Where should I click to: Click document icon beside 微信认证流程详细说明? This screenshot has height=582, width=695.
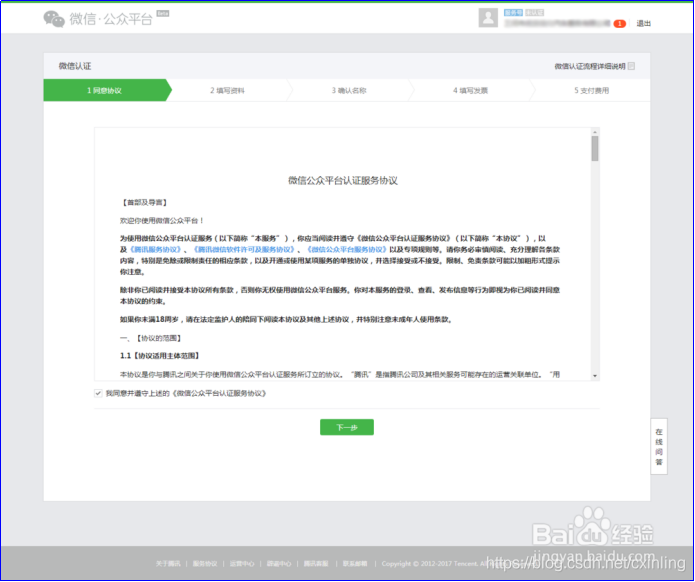click(632, 66)
